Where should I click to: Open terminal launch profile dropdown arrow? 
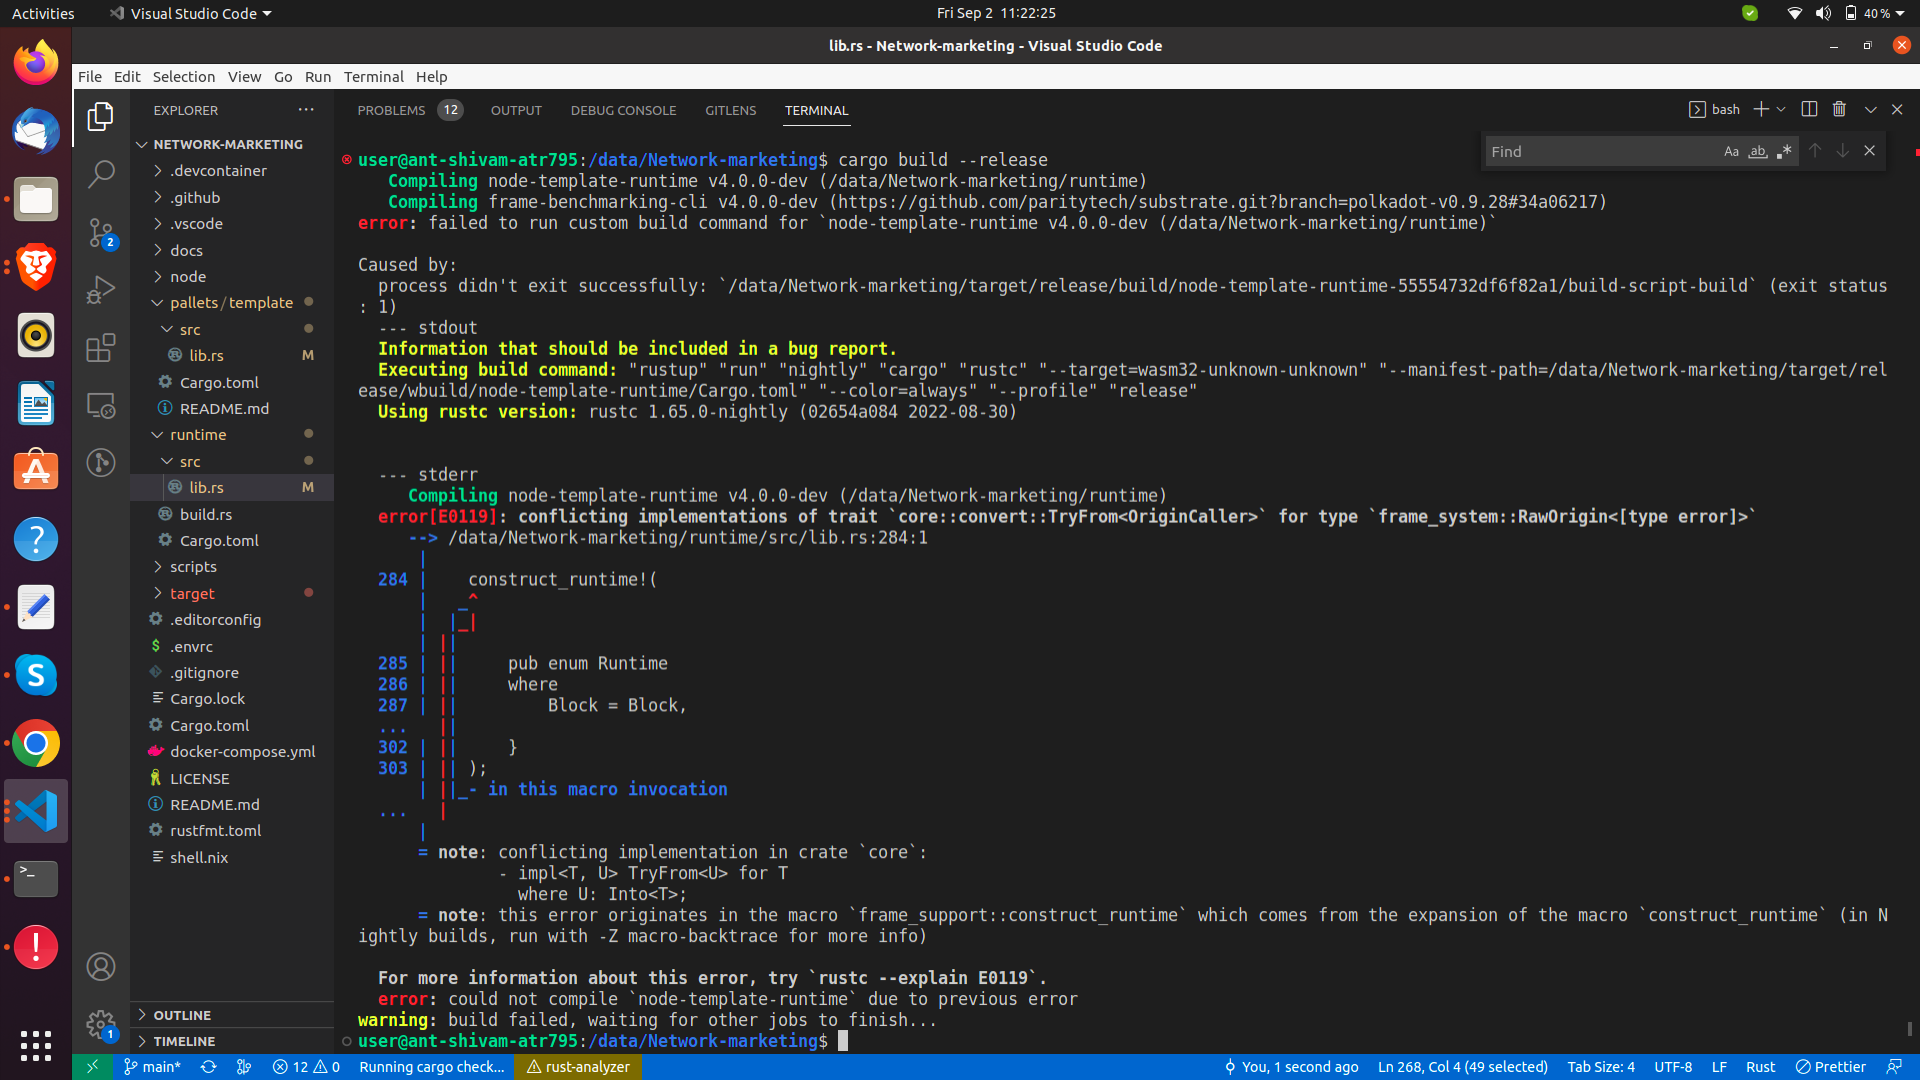point(1781,109)
